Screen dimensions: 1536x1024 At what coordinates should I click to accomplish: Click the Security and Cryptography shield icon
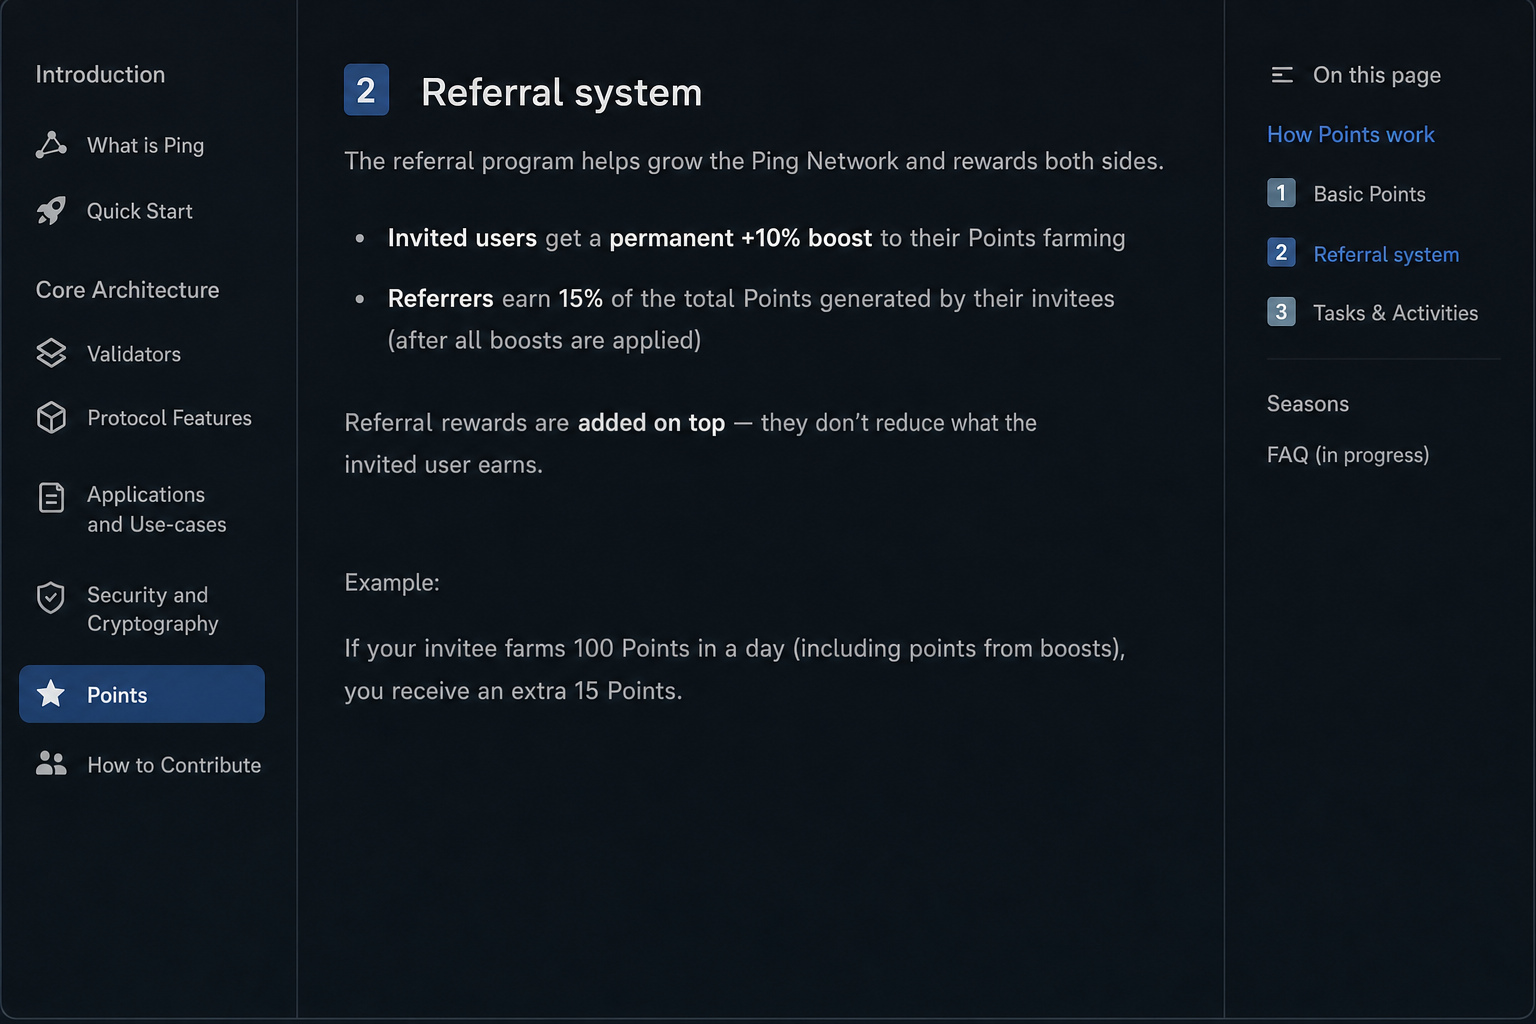coord(51,597)
